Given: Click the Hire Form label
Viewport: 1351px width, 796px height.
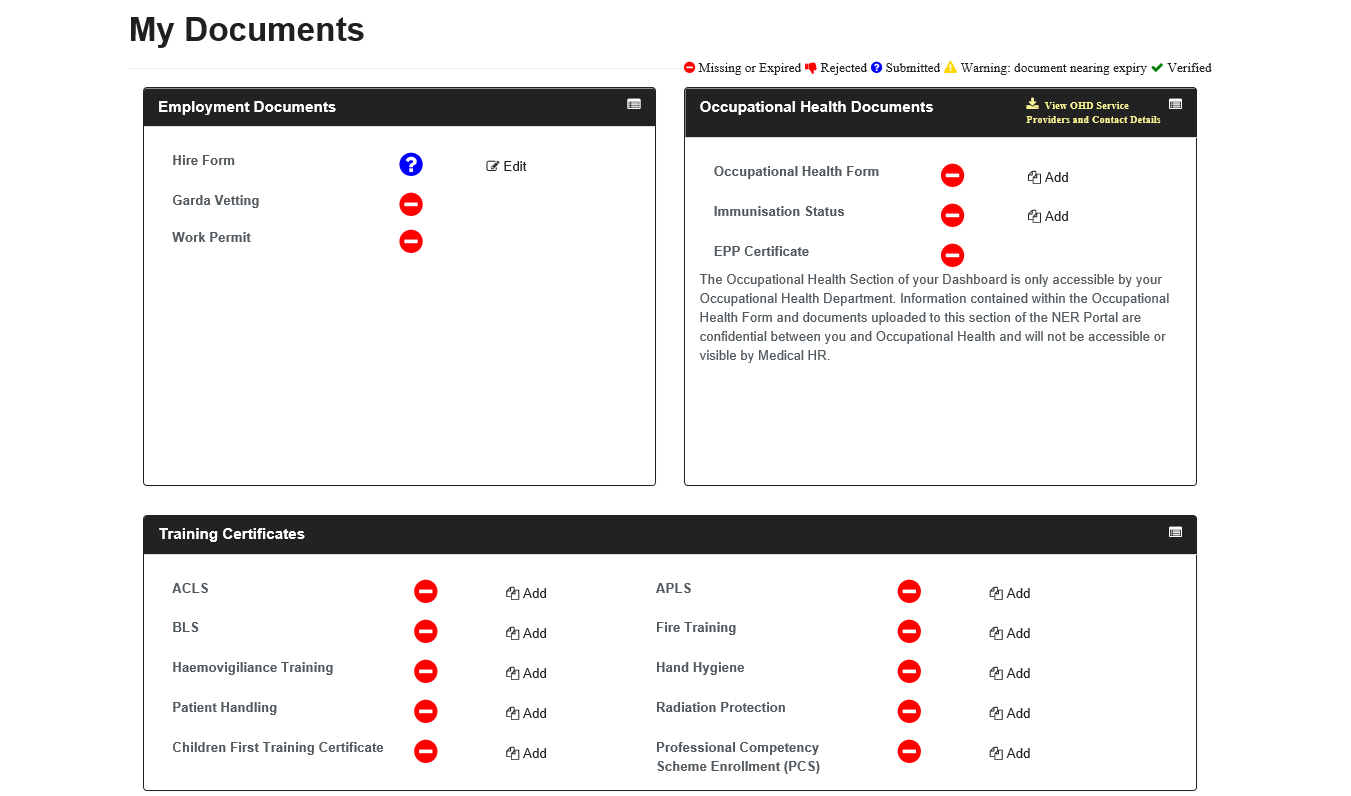Looking at the screenshot, I should [x=203, y=161].
